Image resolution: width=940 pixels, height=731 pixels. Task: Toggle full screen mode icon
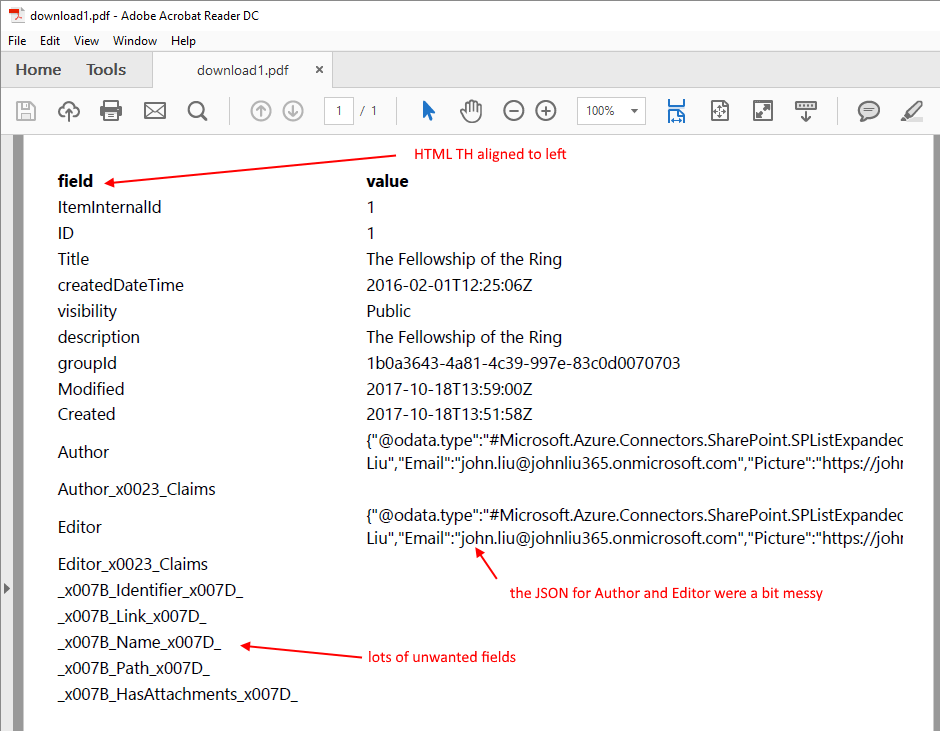(763, 111)
